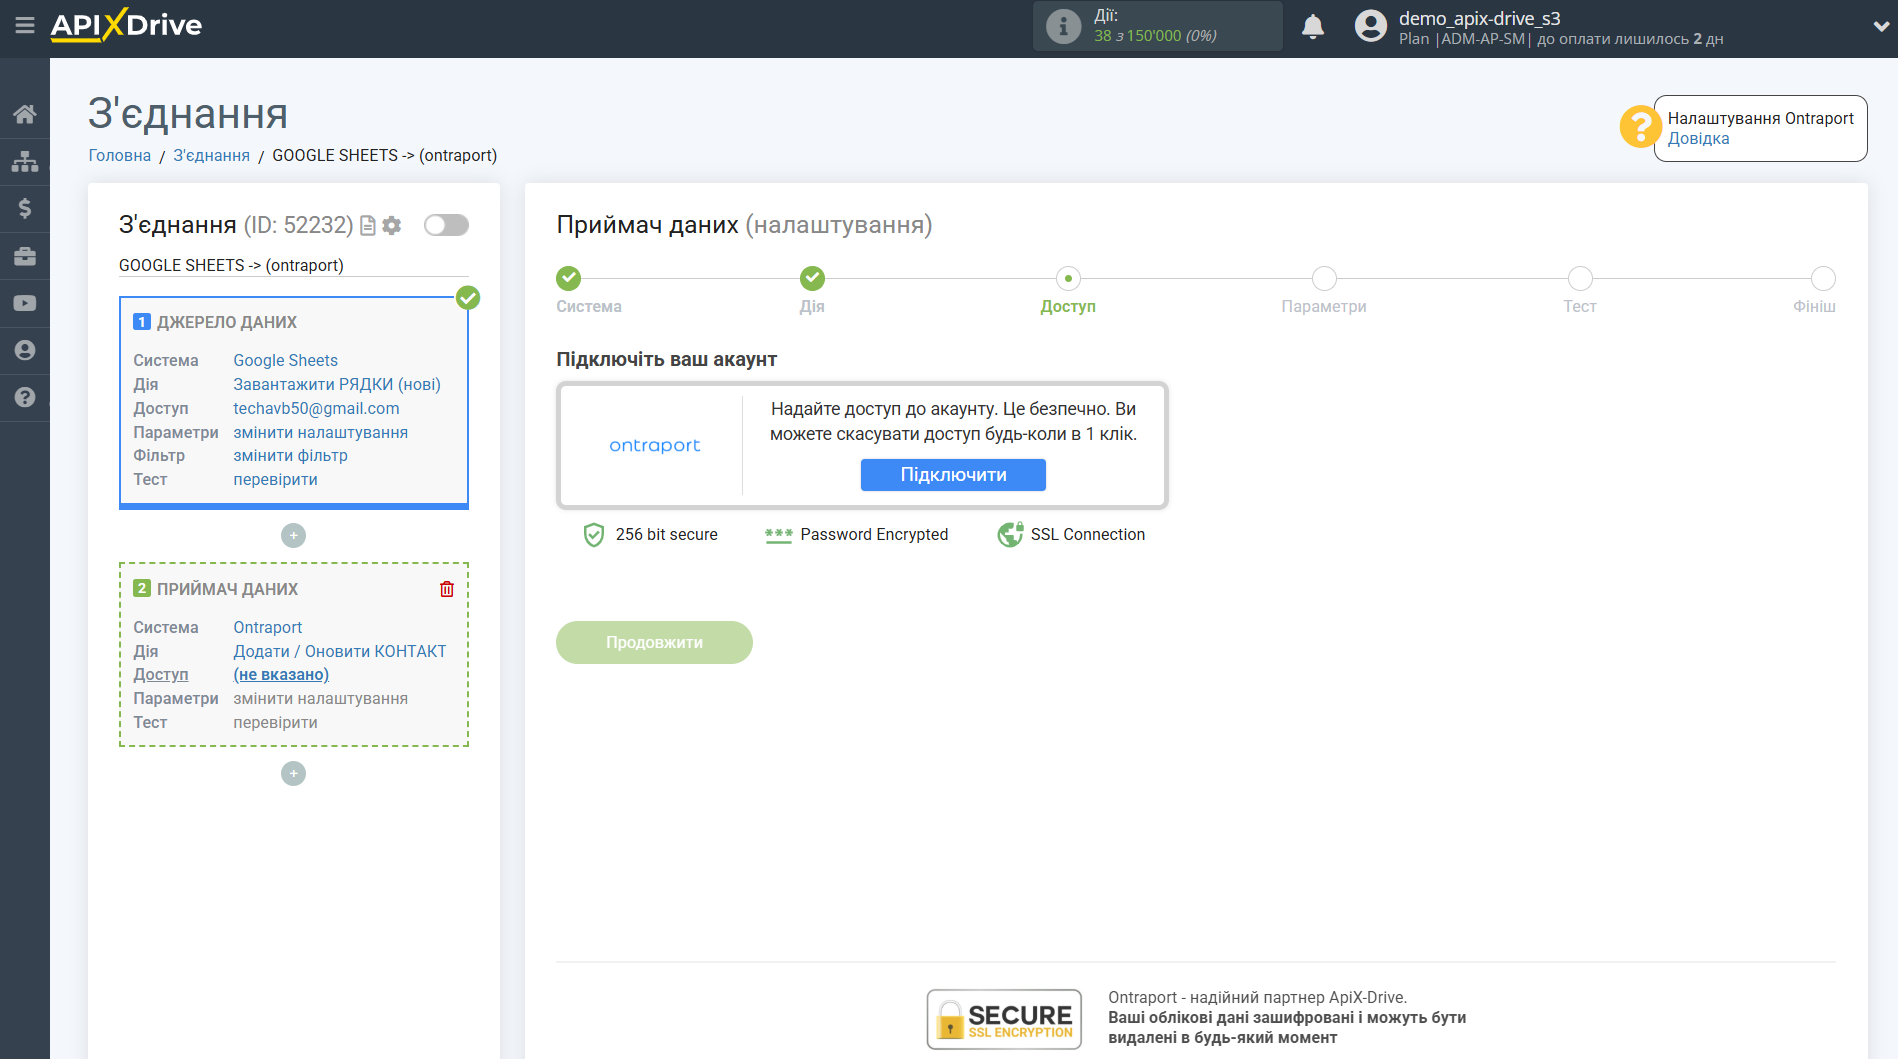Viewport: 1898px width, 1059px height.
Task: Add a block below the data source
Action: 293,536
